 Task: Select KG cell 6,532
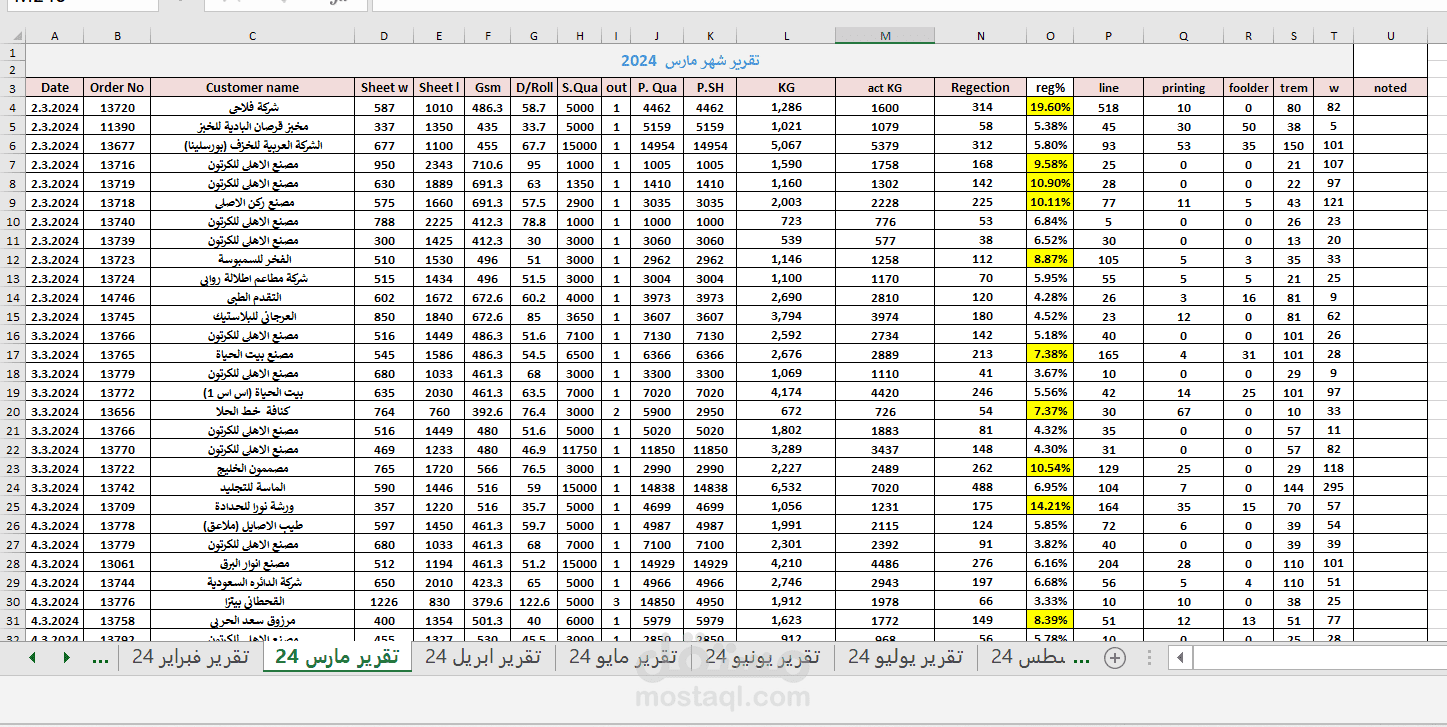click(787, 487)
